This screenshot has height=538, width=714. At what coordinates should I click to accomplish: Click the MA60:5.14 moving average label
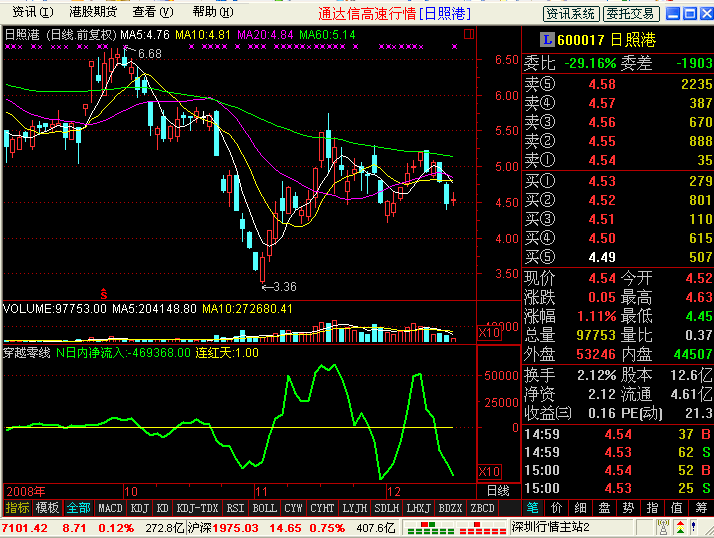coord(327,35)
